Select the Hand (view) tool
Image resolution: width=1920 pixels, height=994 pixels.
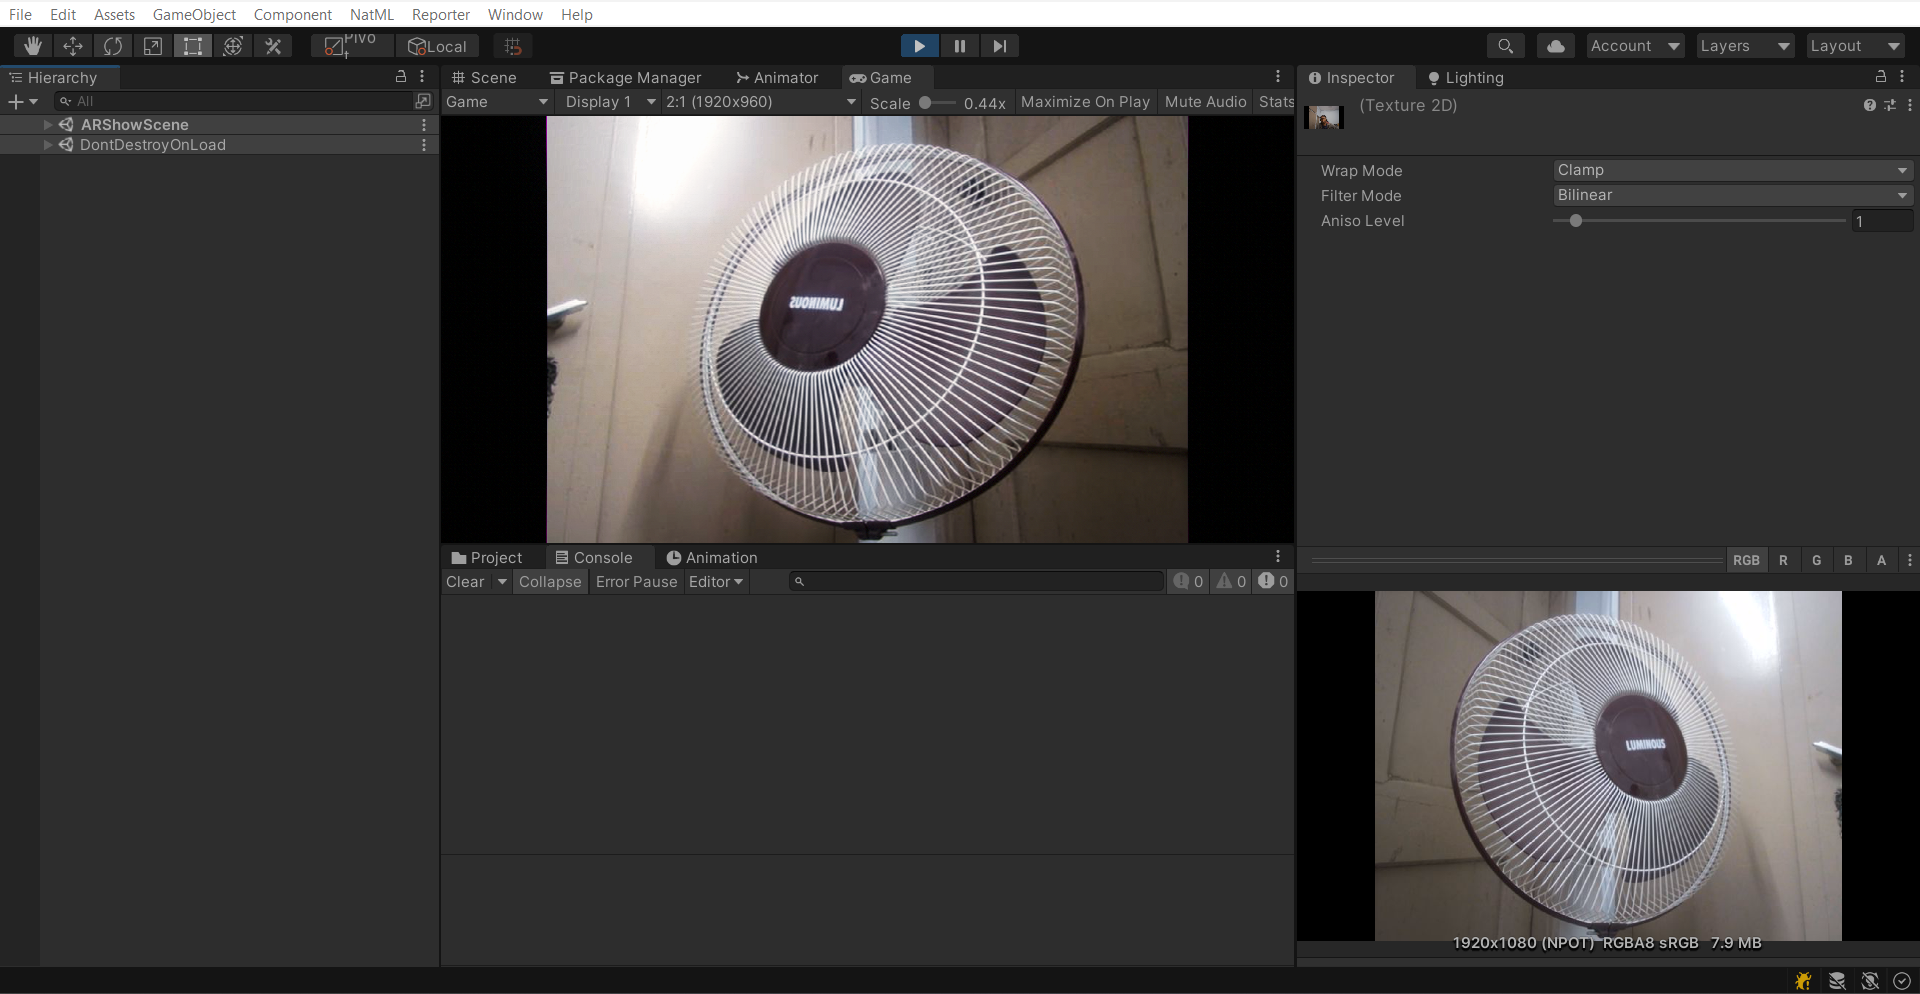33,45
